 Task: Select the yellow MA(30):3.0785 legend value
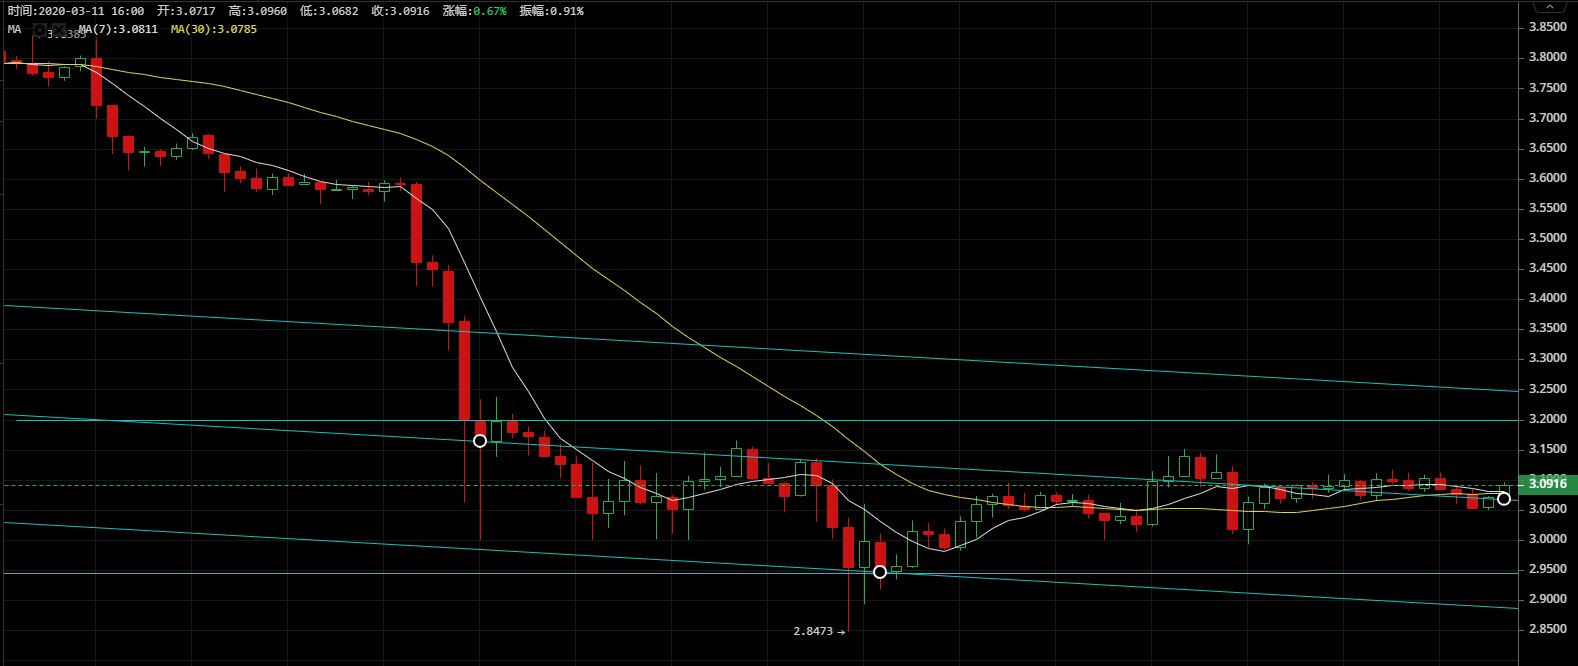point(214,30)
